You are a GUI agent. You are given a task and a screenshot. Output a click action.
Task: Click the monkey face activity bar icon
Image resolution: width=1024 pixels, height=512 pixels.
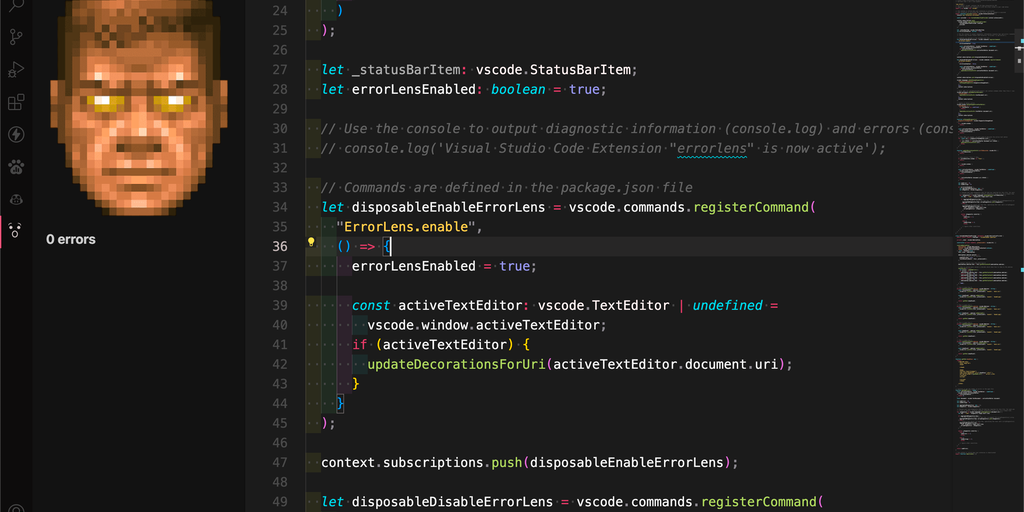coord(16,198)
